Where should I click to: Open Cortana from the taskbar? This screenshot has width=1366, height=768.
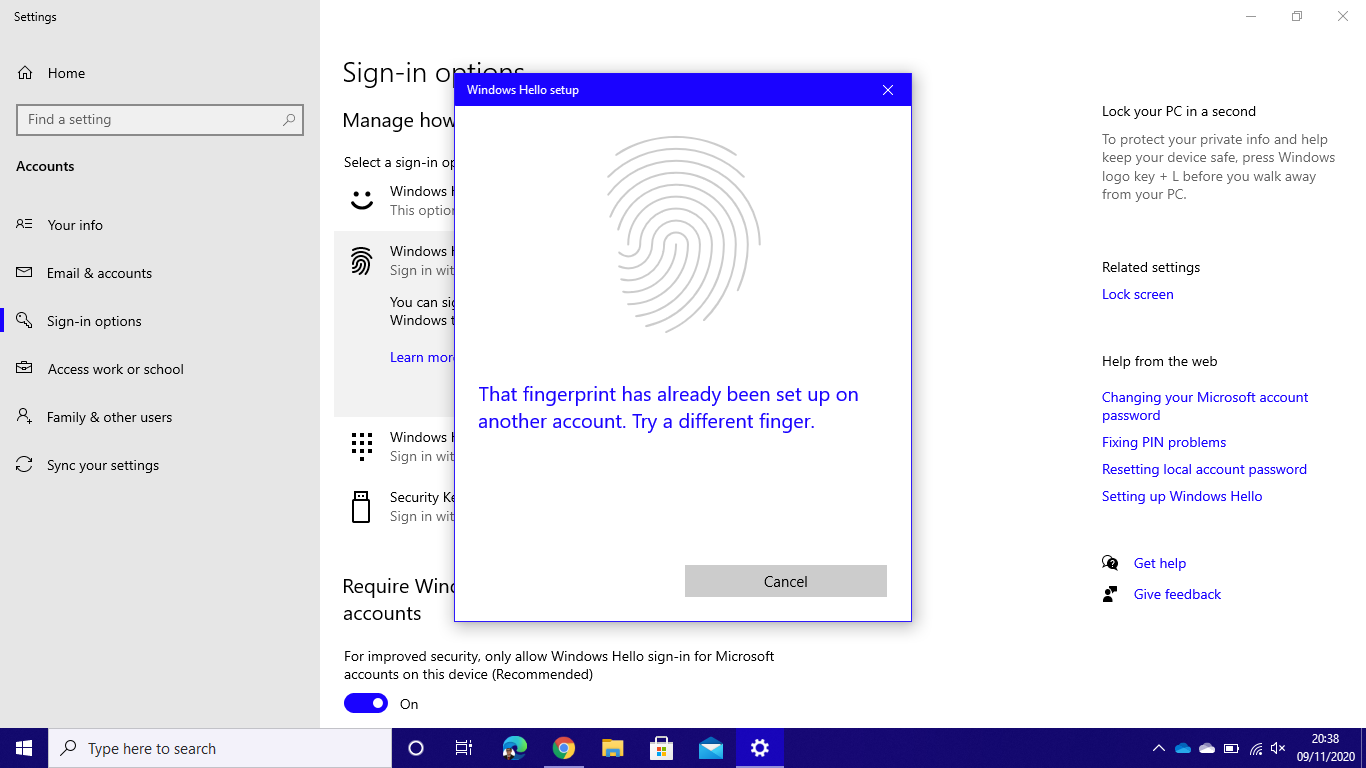pos(416,748)
